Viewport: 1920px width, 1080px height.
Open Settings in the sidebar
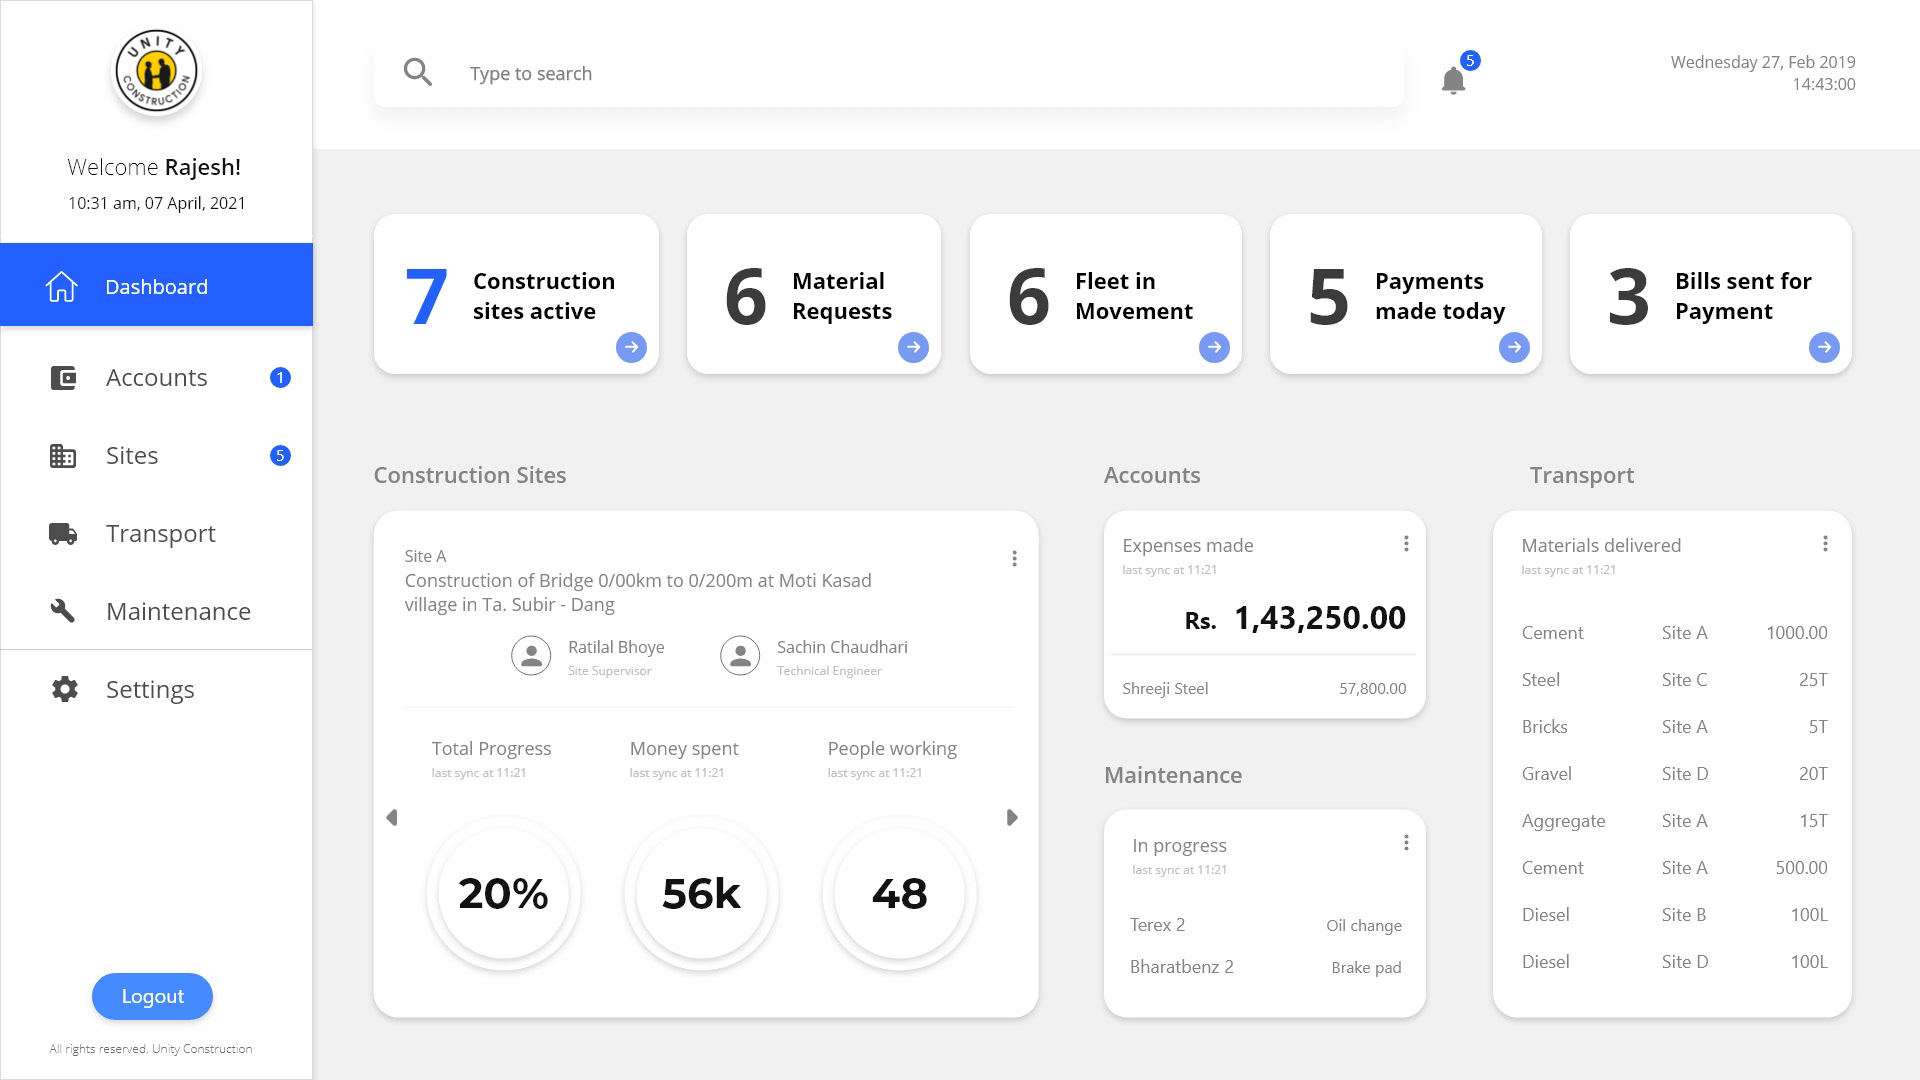(x=156, y=689)
